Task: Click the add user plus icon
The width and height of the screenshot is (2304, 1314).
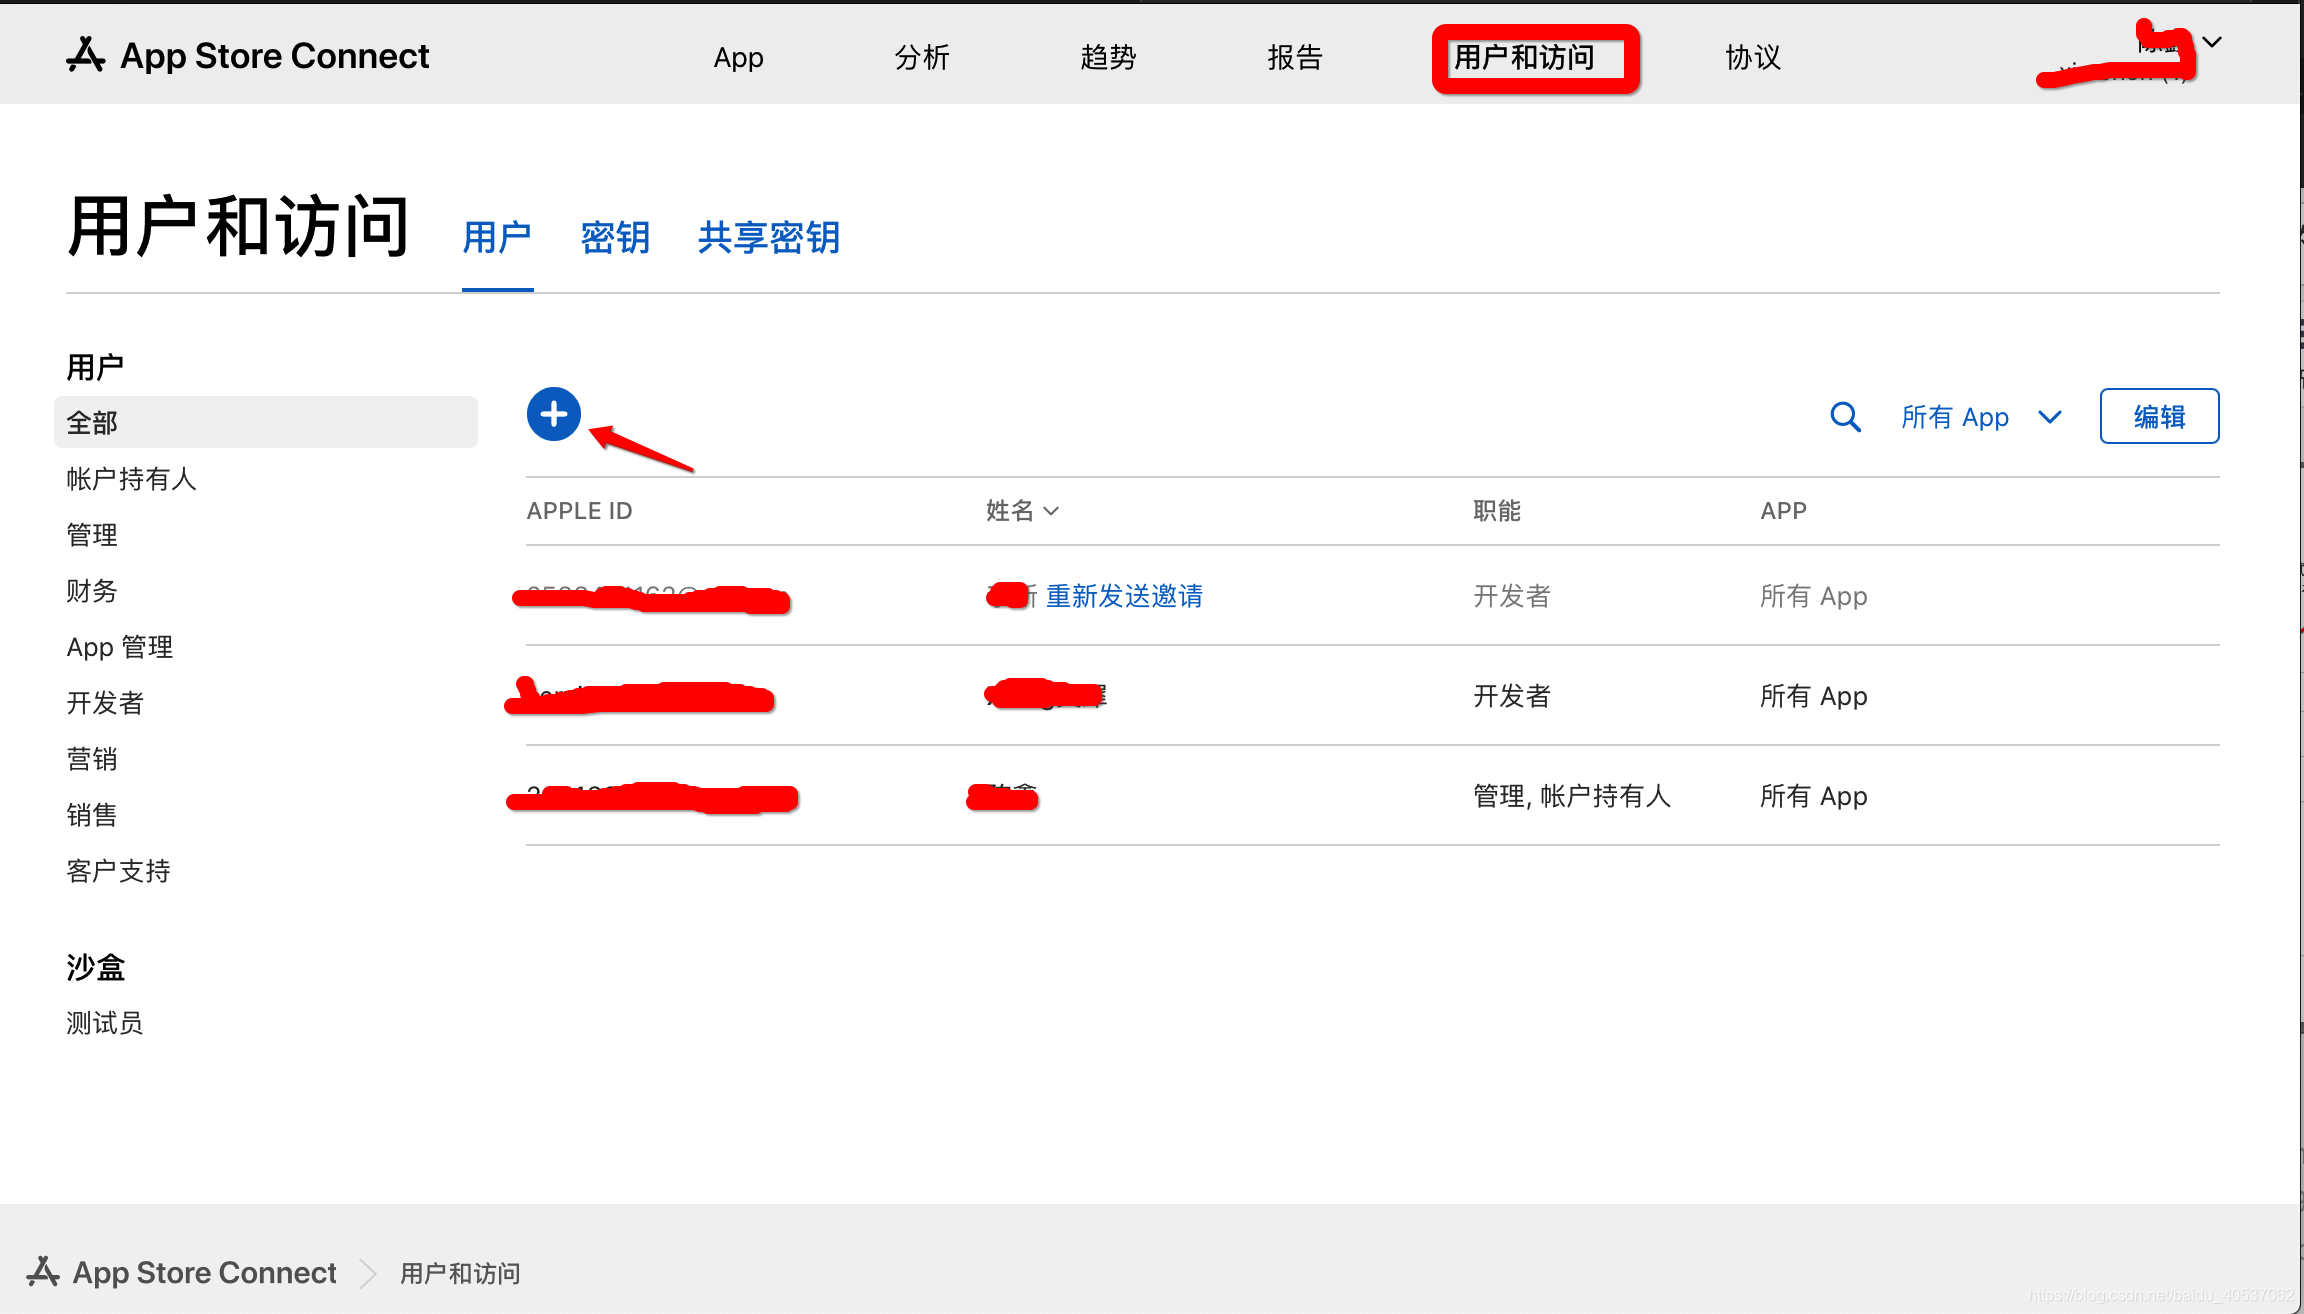Action: click(x=554, y=413)
